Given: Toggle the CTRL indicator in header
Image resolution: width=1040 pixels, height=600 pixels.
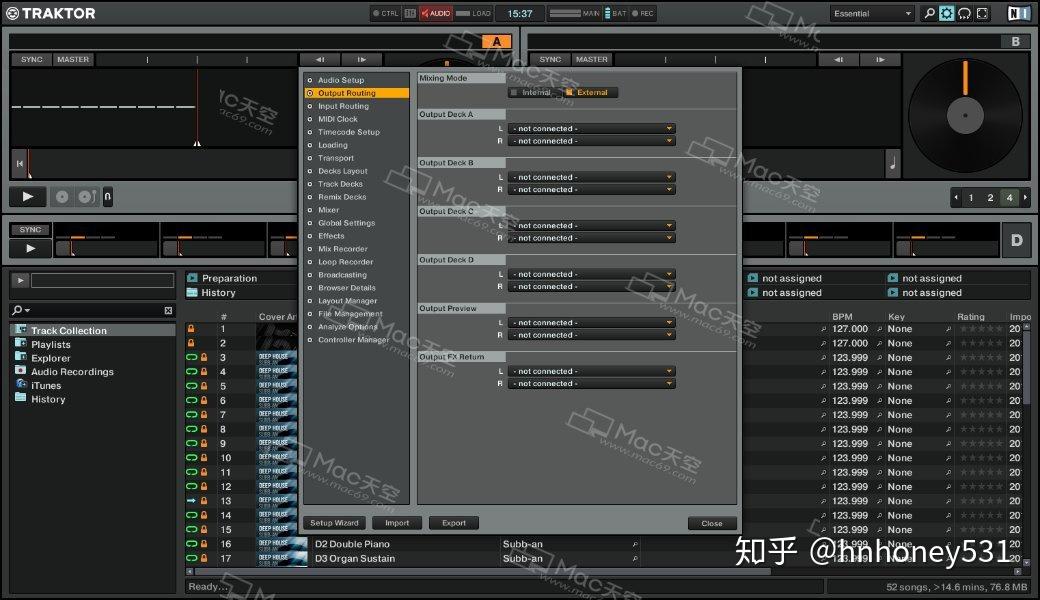Looking at the screenshot, I should 385,13.
